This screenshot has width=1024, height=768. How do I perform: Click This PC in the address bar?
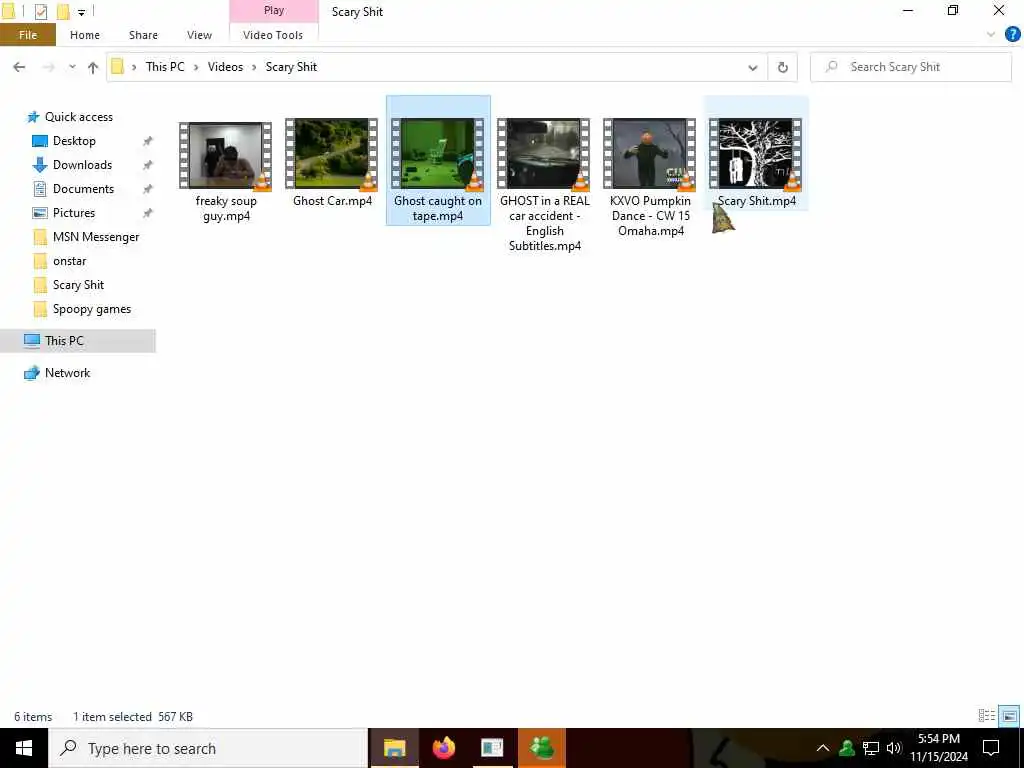[x=165, y=67]
